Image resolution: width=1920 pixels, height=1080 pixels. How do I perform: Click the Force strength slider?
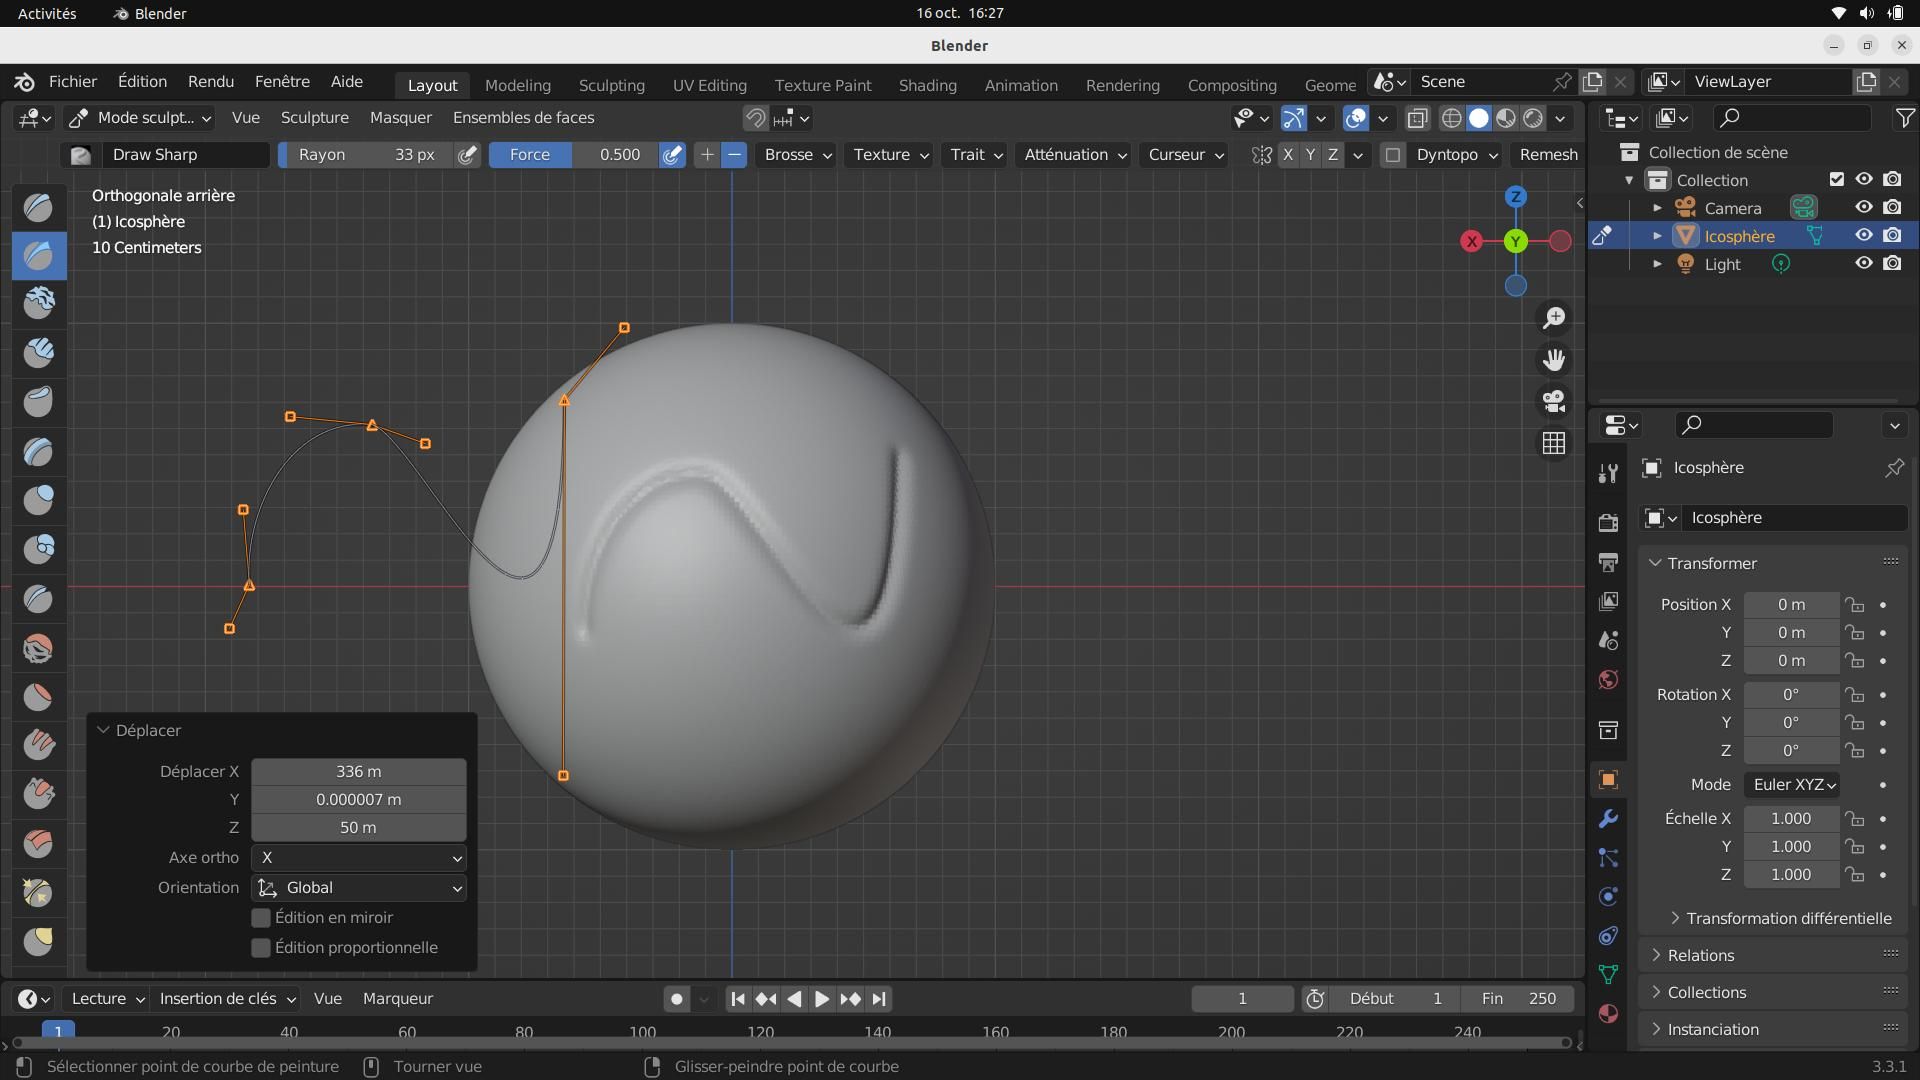click(574, 155)
